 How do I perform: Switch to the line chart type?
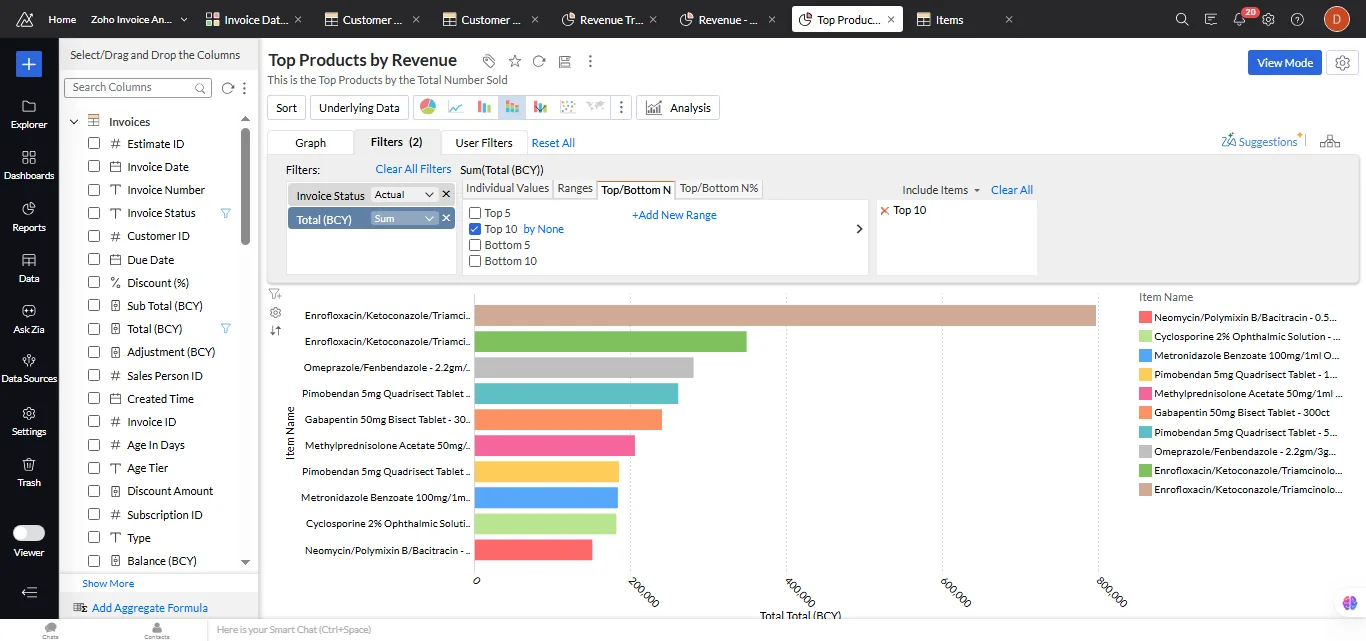[455, 107]
